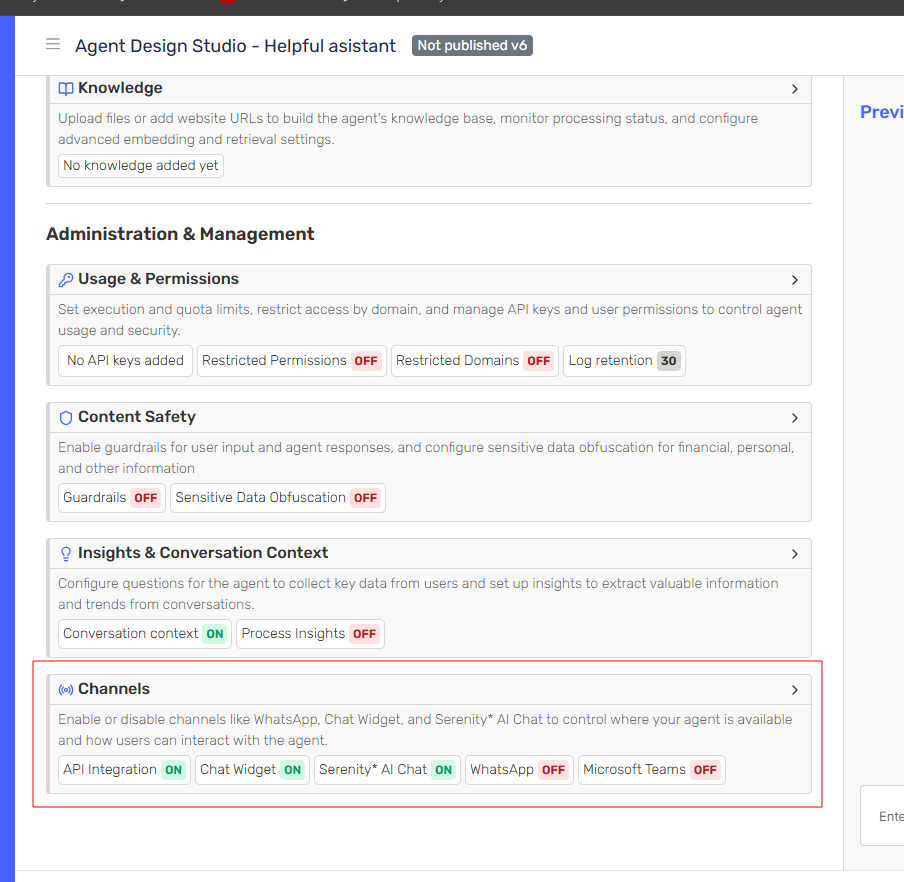The image size is (904, 882).
Task: Click the Usage & Permissions key icon
Action: click(66, 280)
